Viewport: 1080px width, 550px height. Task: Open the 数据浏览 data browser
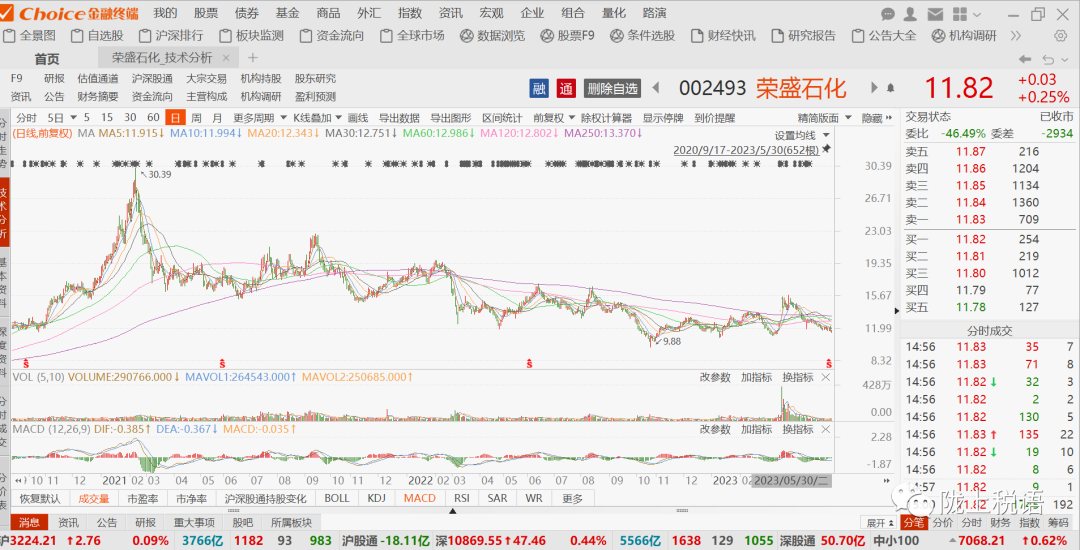(492, 36)
